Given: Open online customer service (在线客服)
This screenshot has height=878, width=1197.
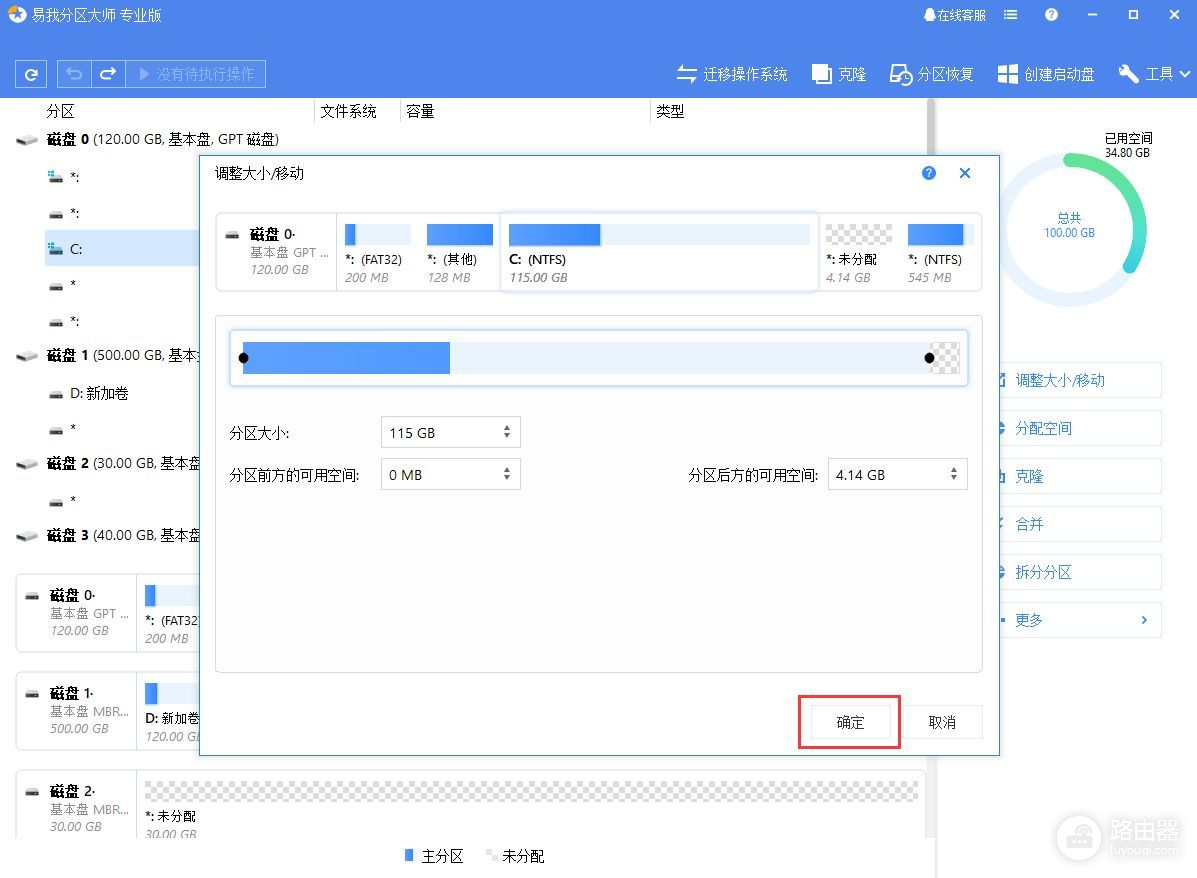Looking at the screenshot, I should point(954,15).
